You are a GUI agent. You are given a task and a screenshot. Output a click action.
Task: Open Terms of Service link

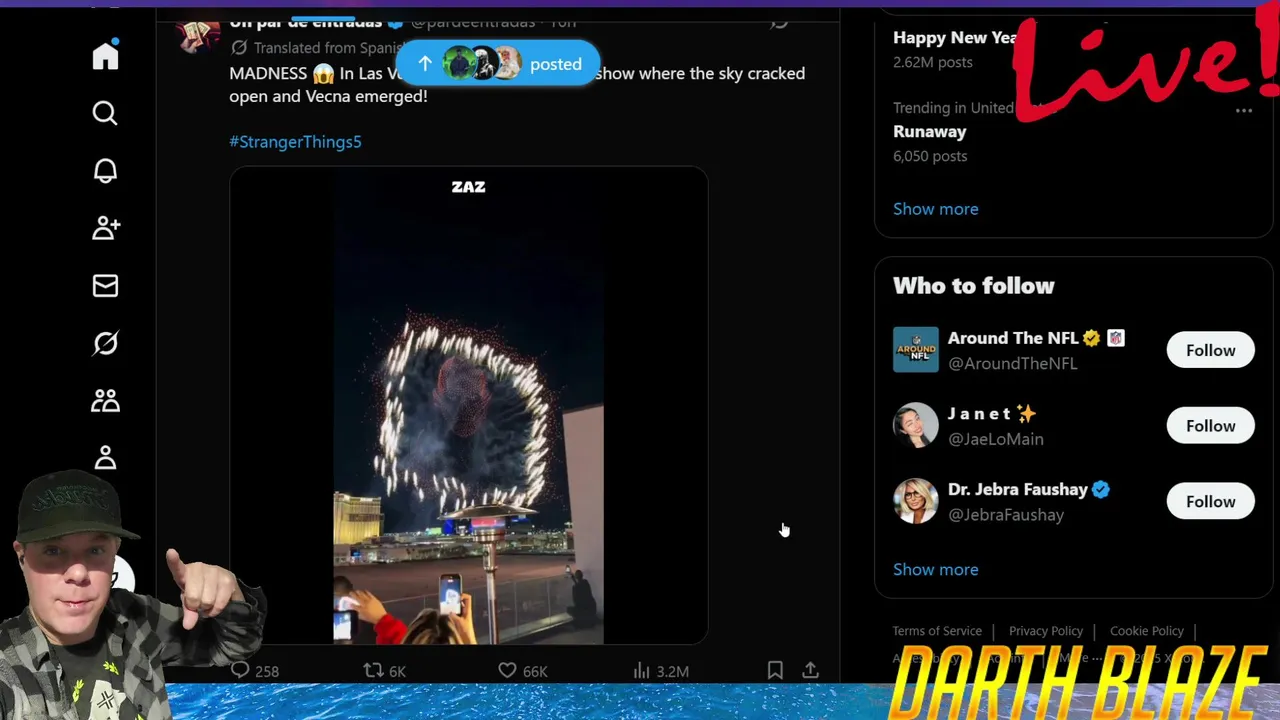[x=937, y=631]
